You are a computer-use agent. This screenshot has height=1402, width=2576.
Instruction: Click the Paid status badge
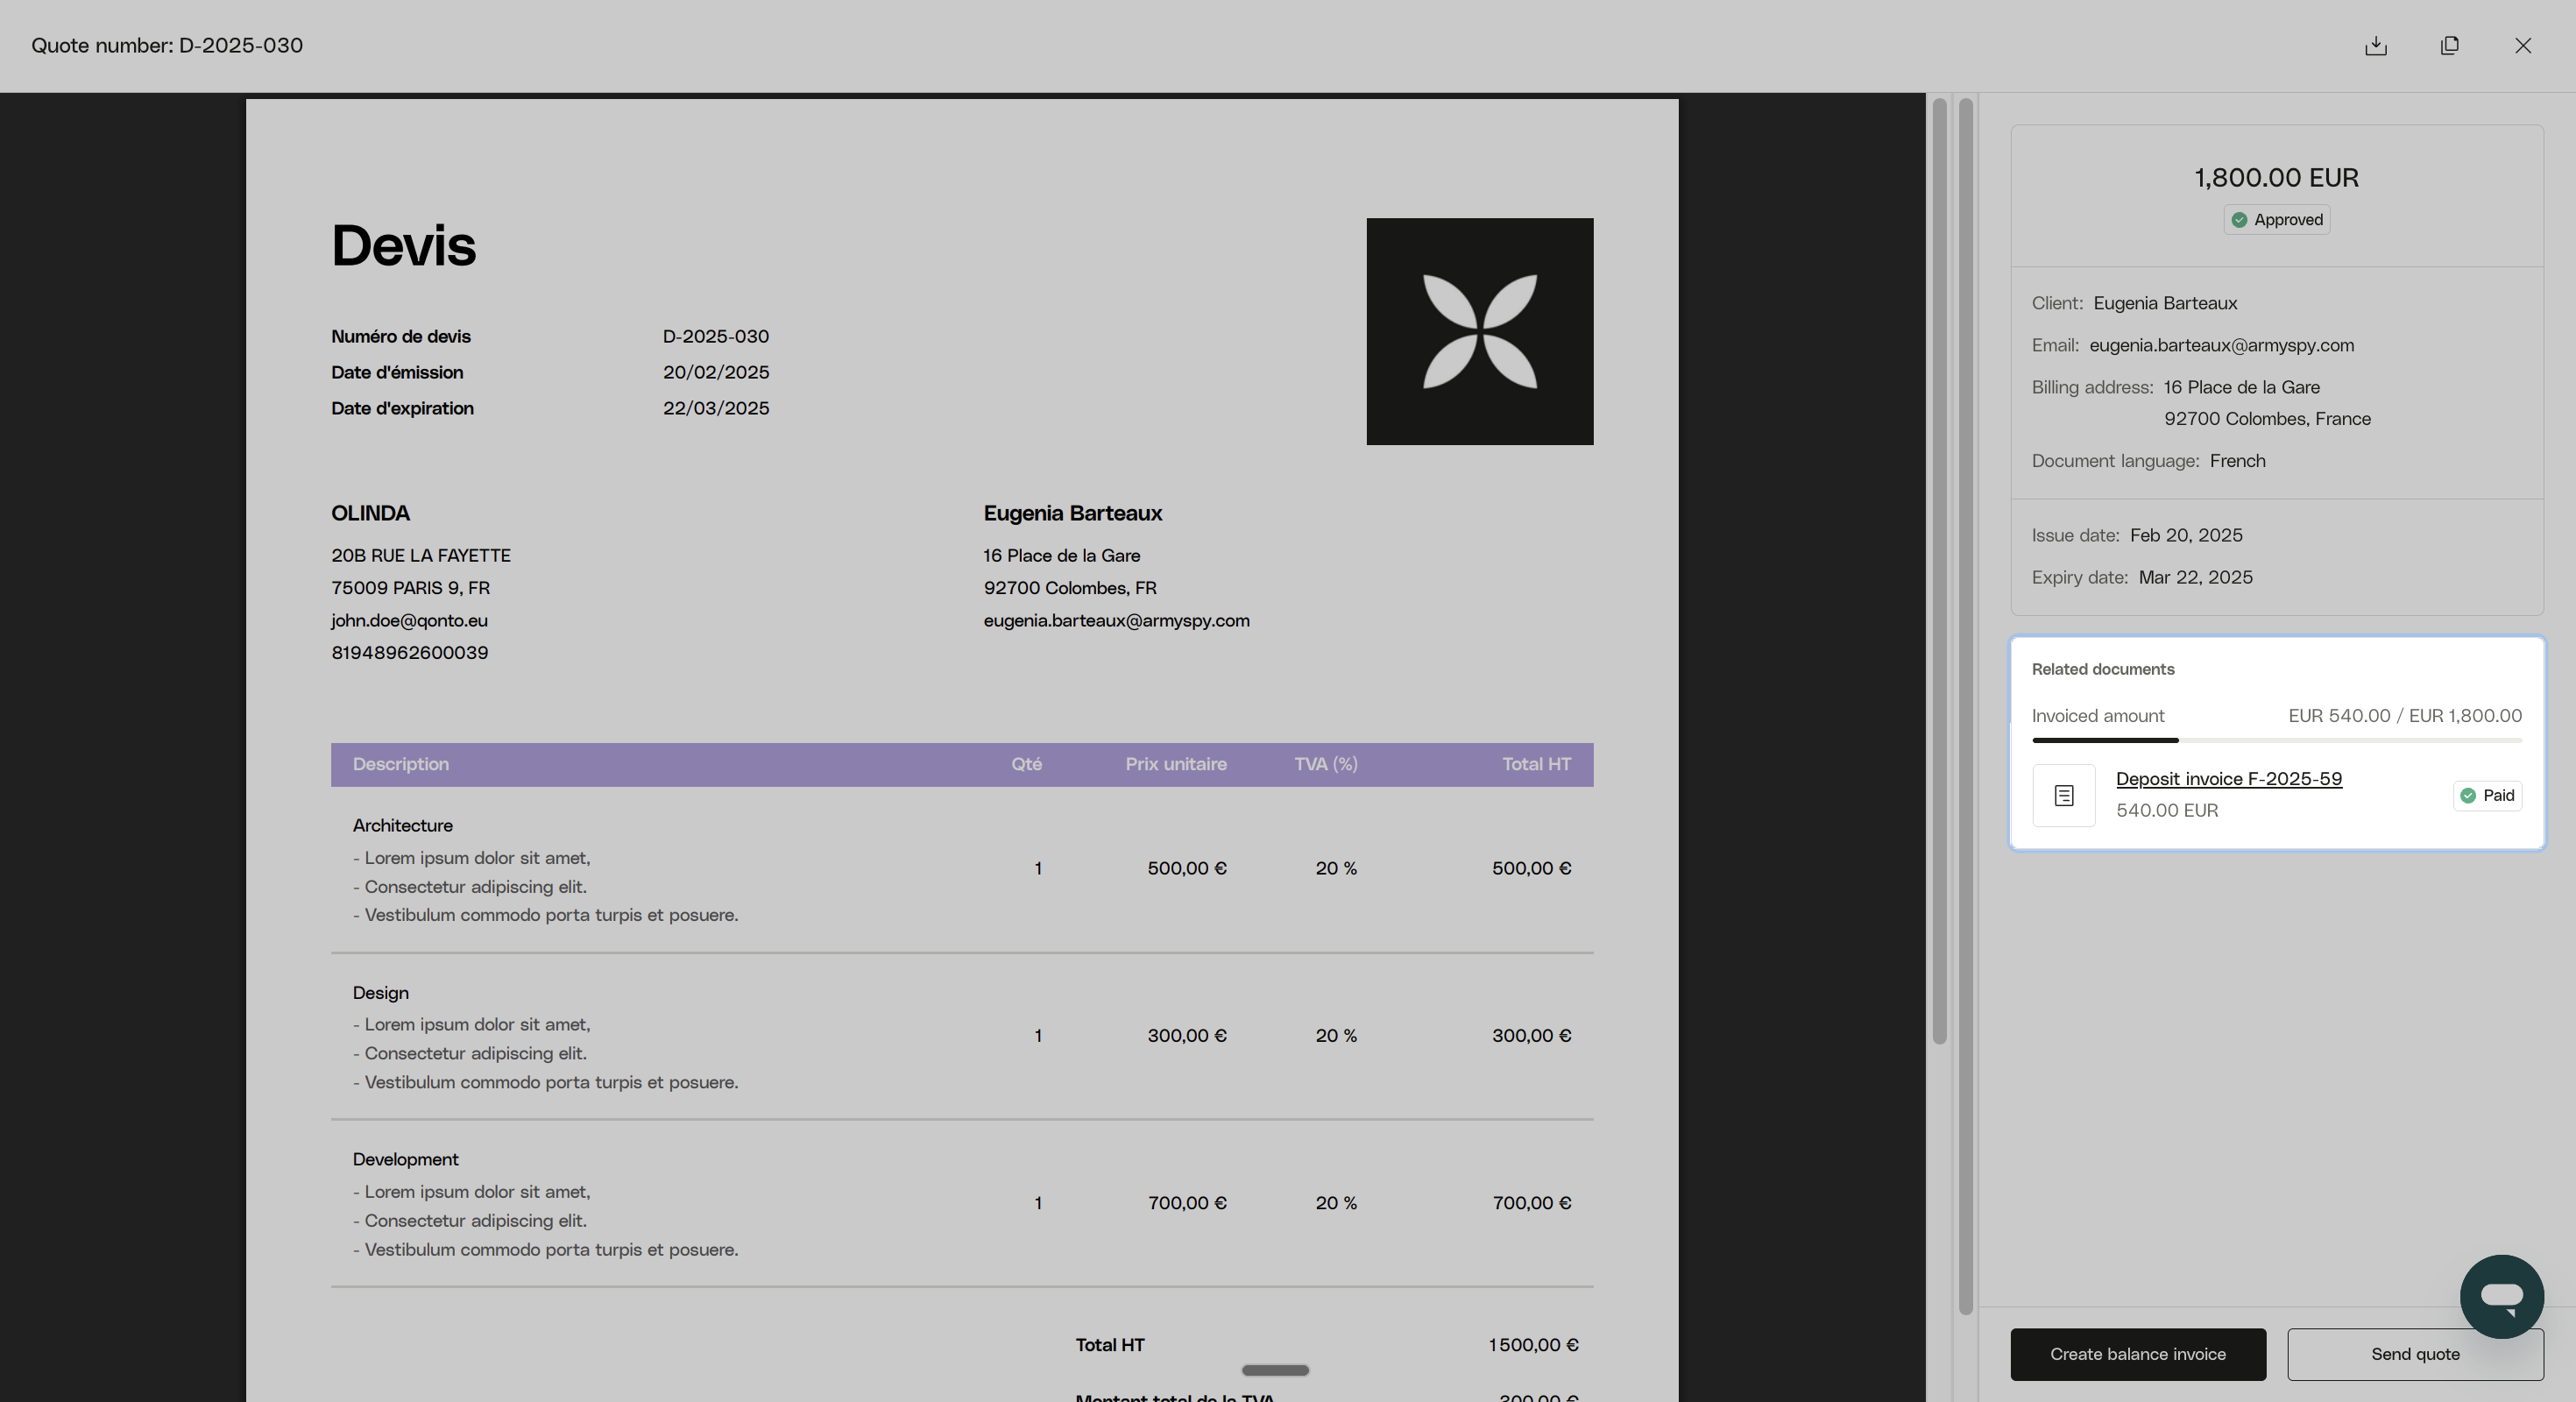2487,796
